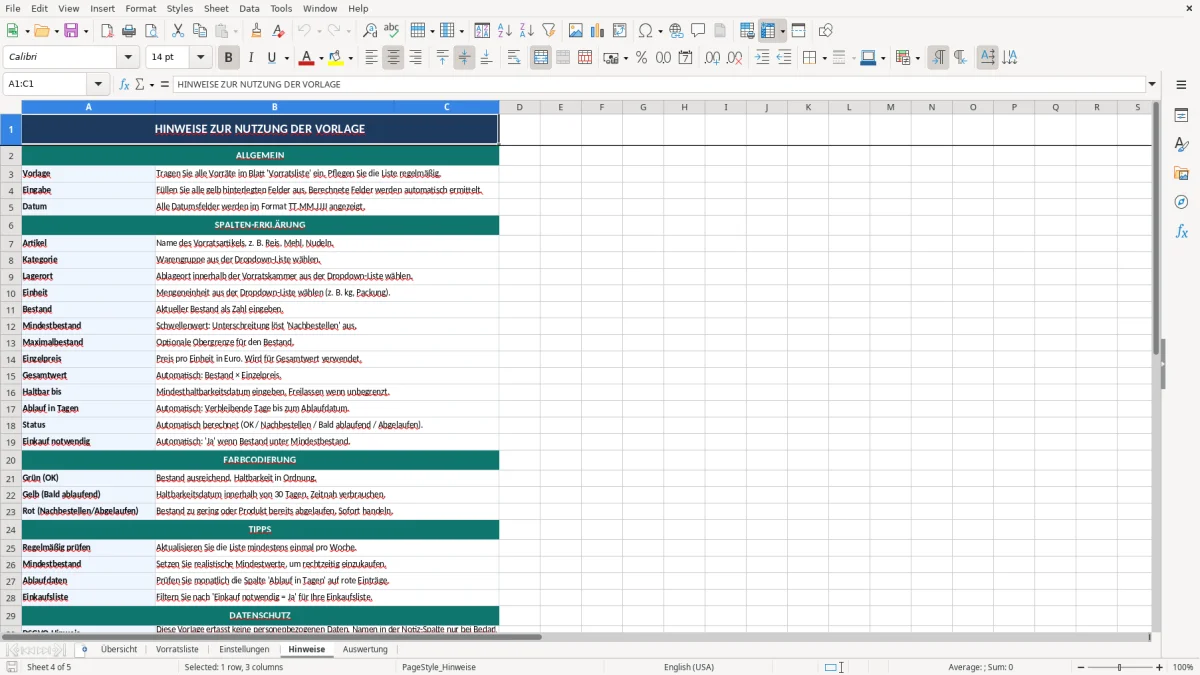
Task: Export directly as PDF
Action: [x=107, y=31]
